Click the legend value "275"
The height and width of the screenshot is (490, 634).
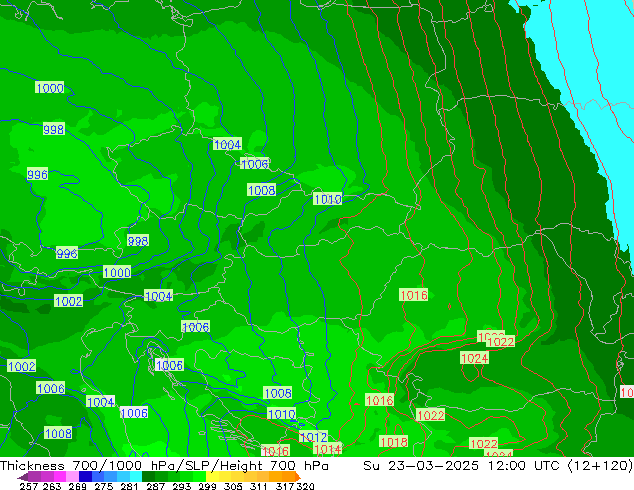(104, 486)
